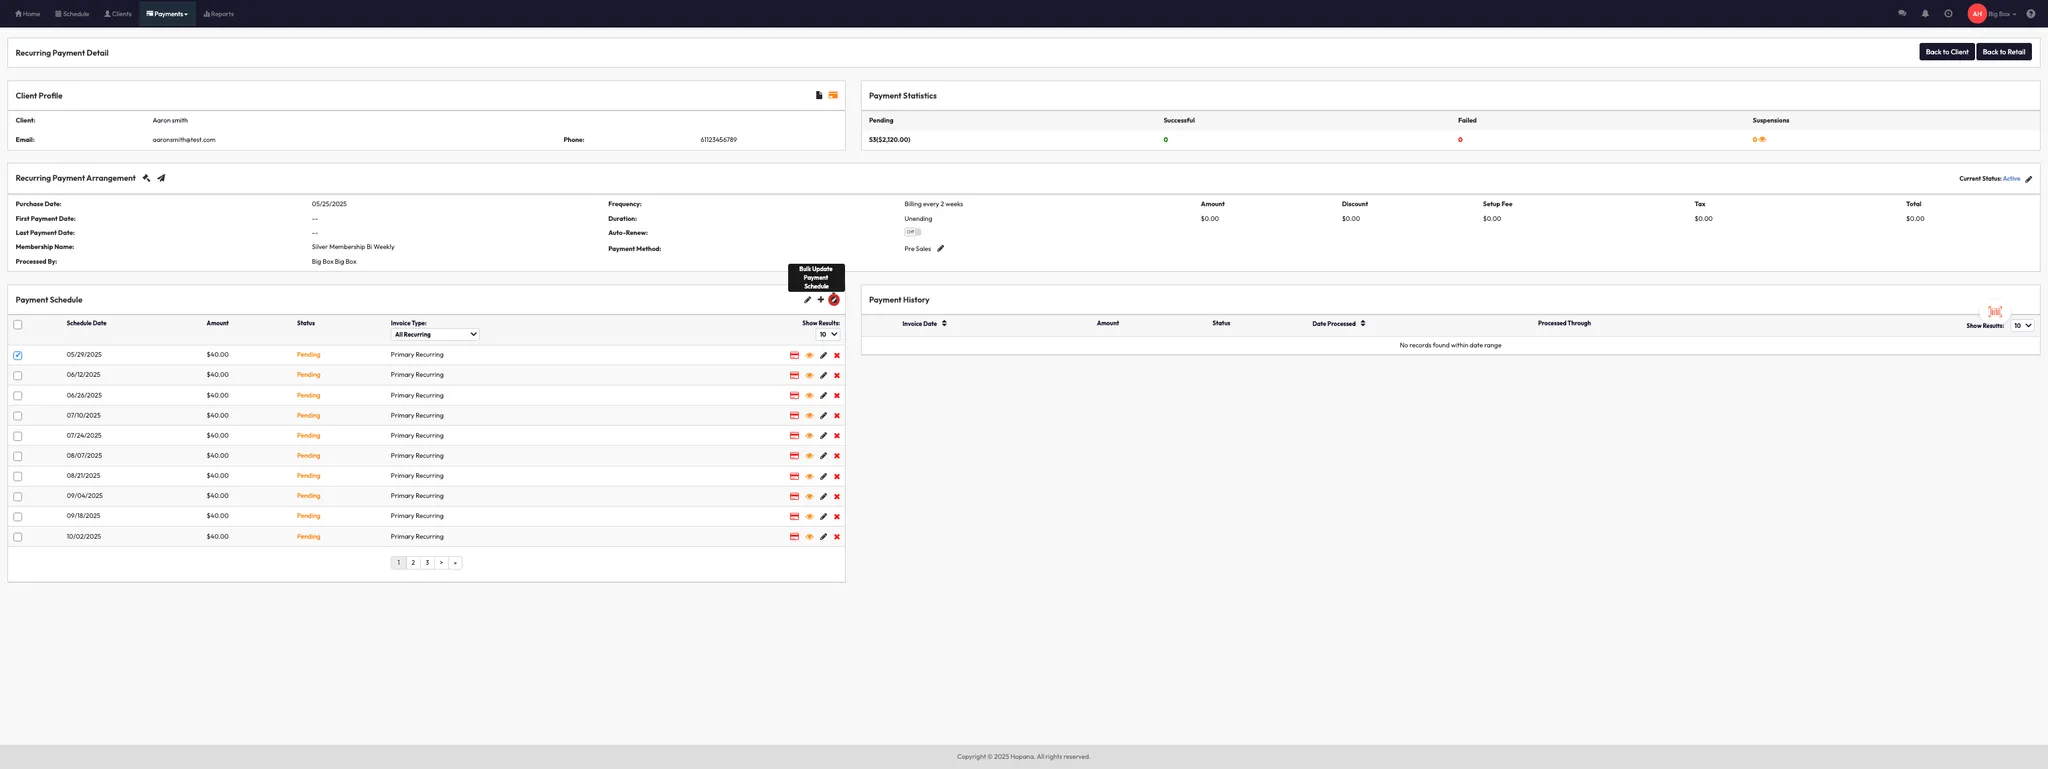Click the Bulk Update Payment Schedule icon

834,300
